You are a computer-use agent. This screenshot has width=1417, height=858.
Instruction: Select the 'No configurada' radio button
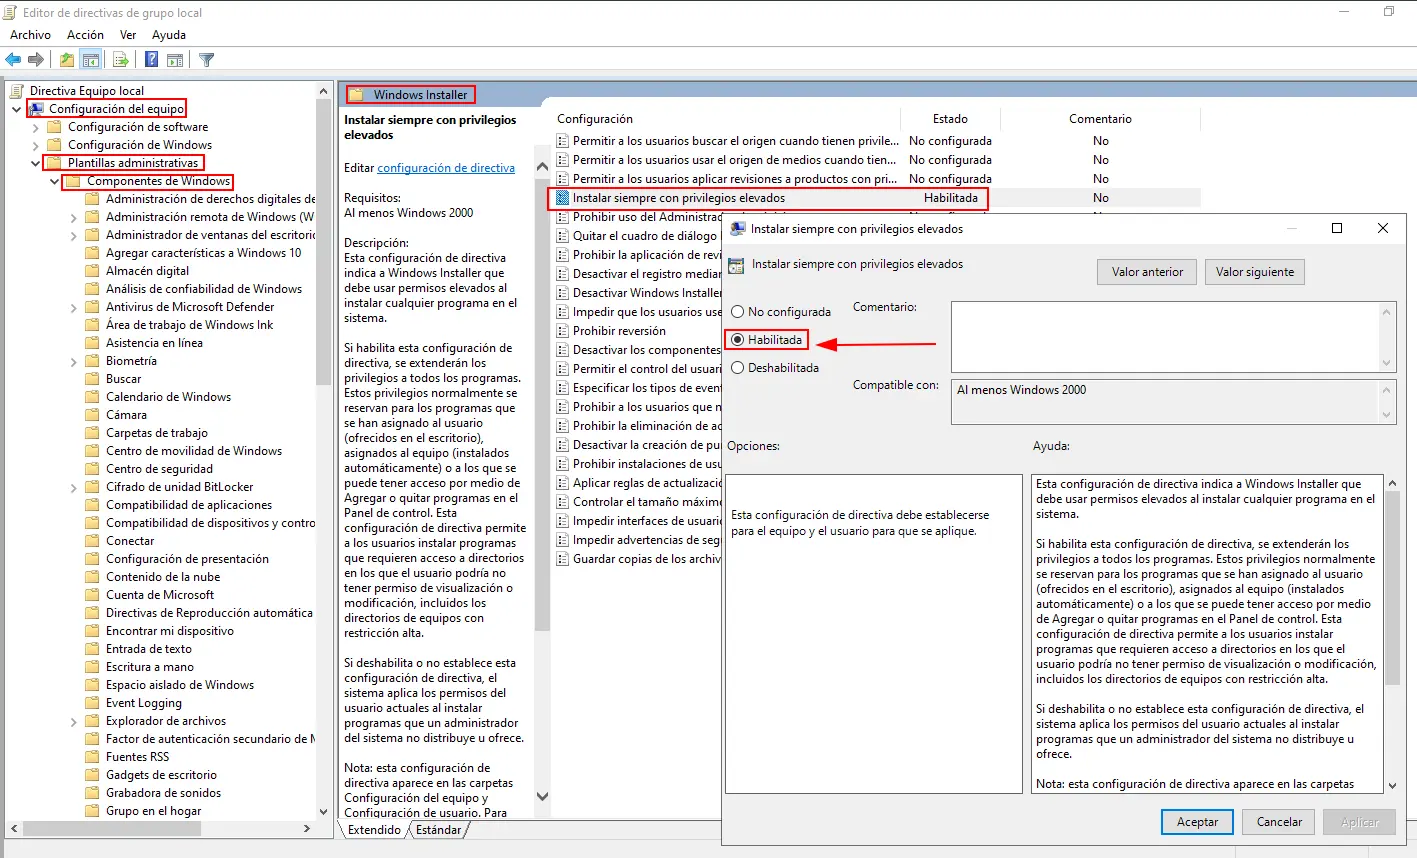pyautogui.click(x=738, y=312)
